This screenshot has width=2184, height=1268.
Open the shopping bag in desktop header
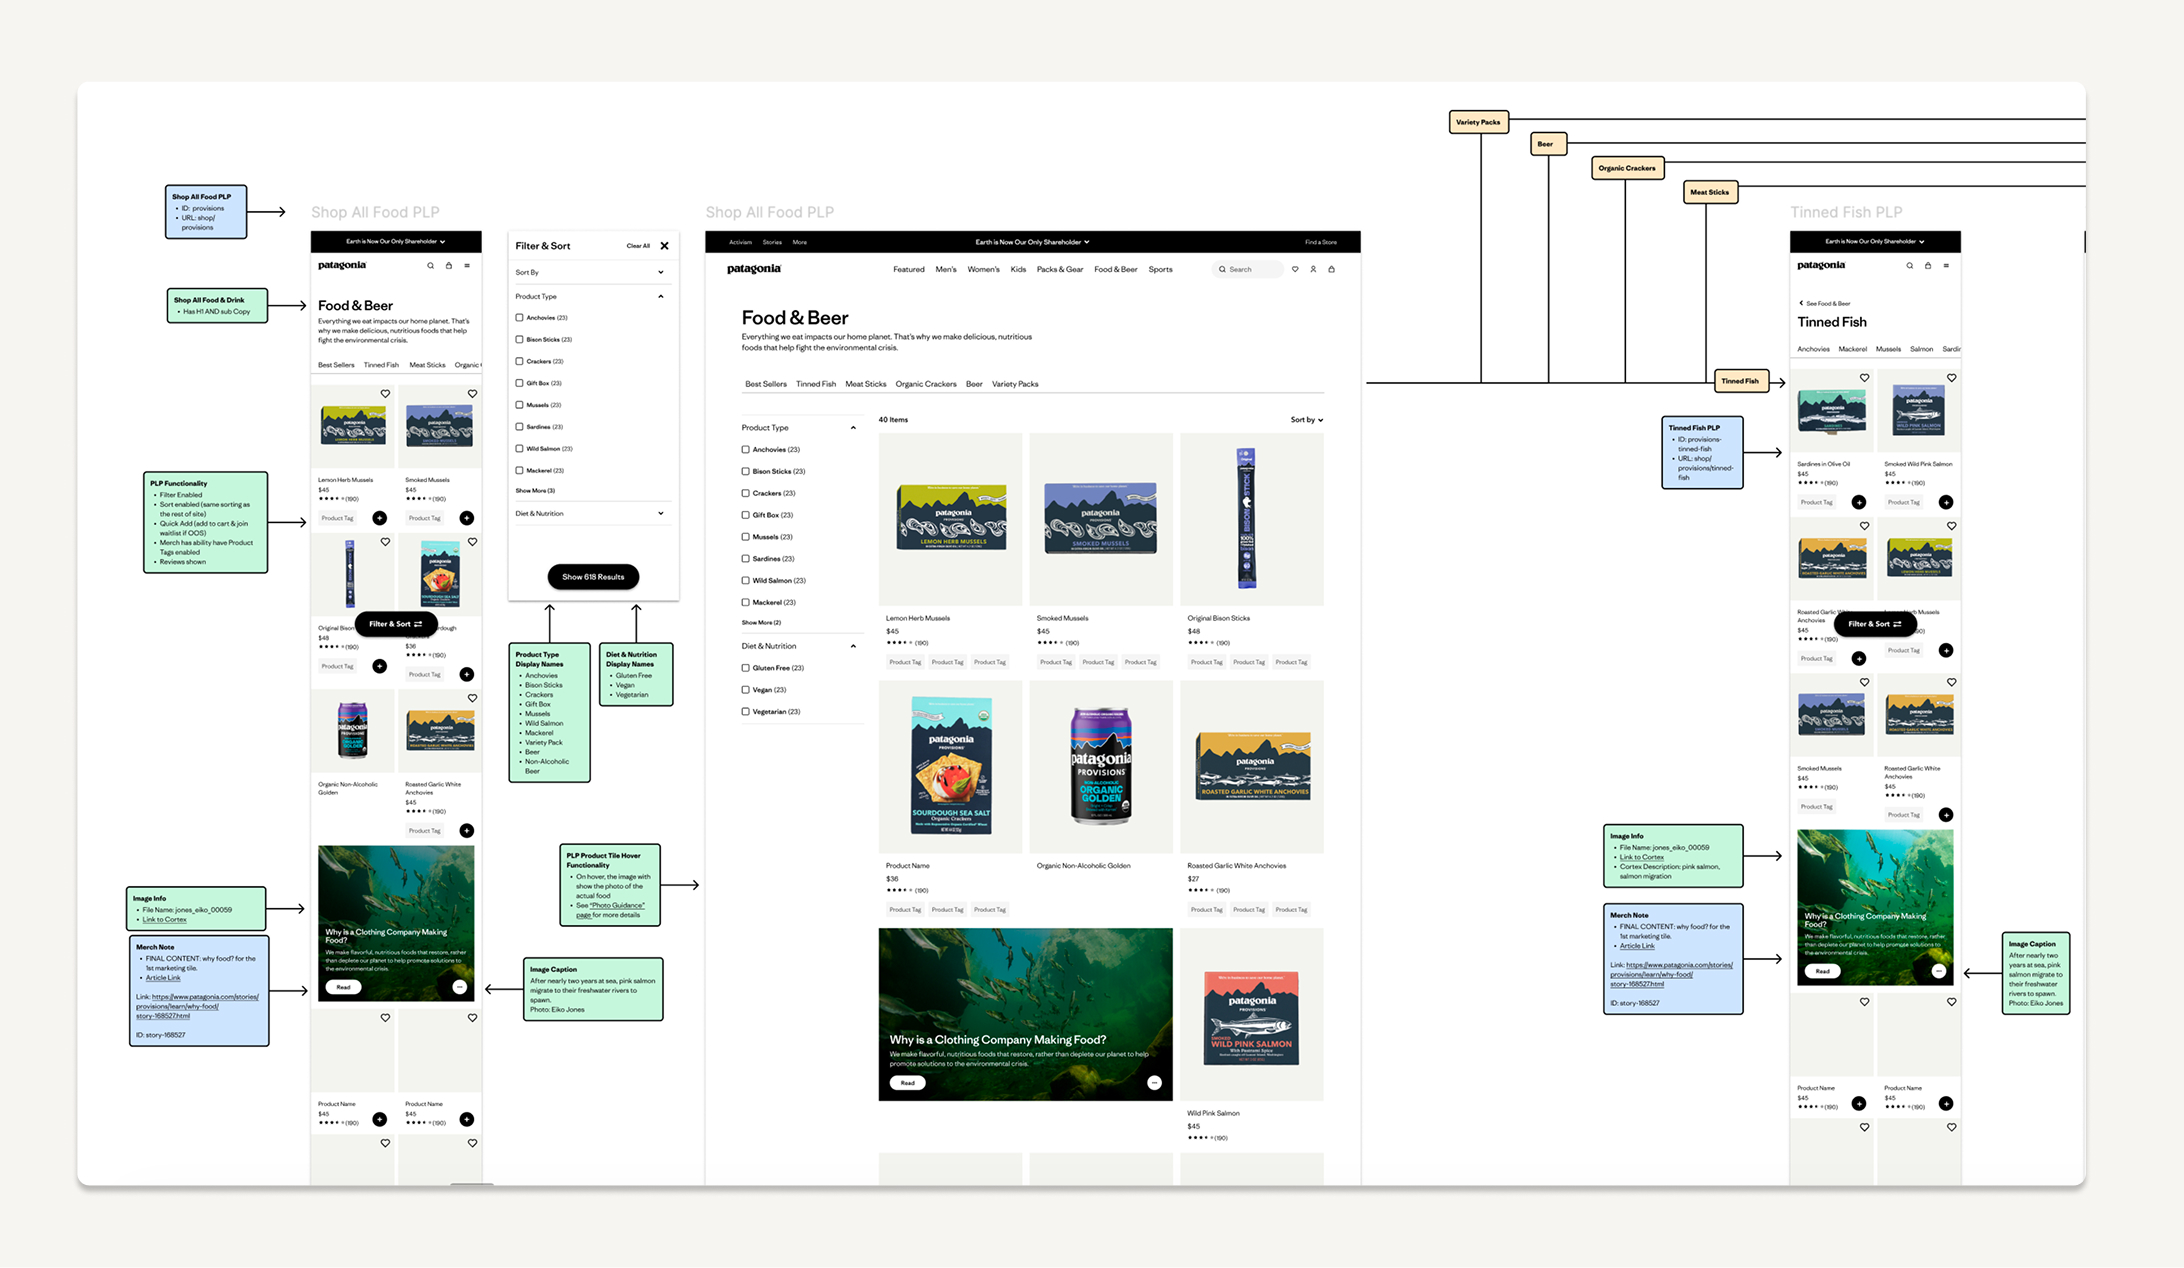pos(1331,269)
